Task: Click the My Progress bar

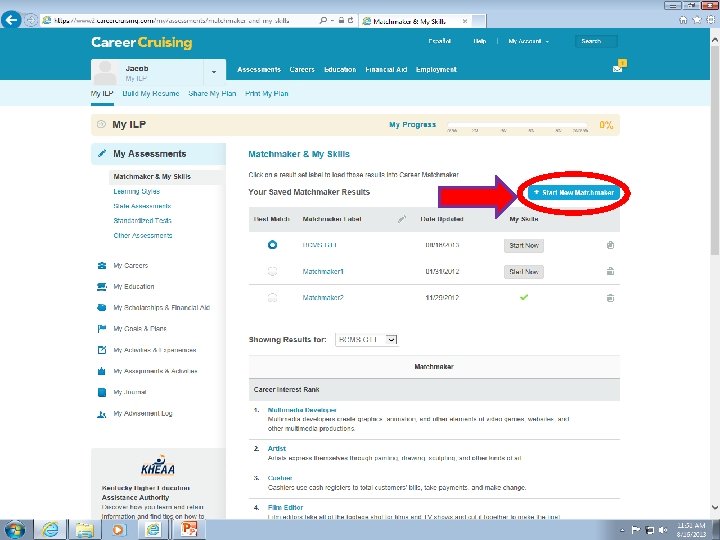Action: [518, 124]
